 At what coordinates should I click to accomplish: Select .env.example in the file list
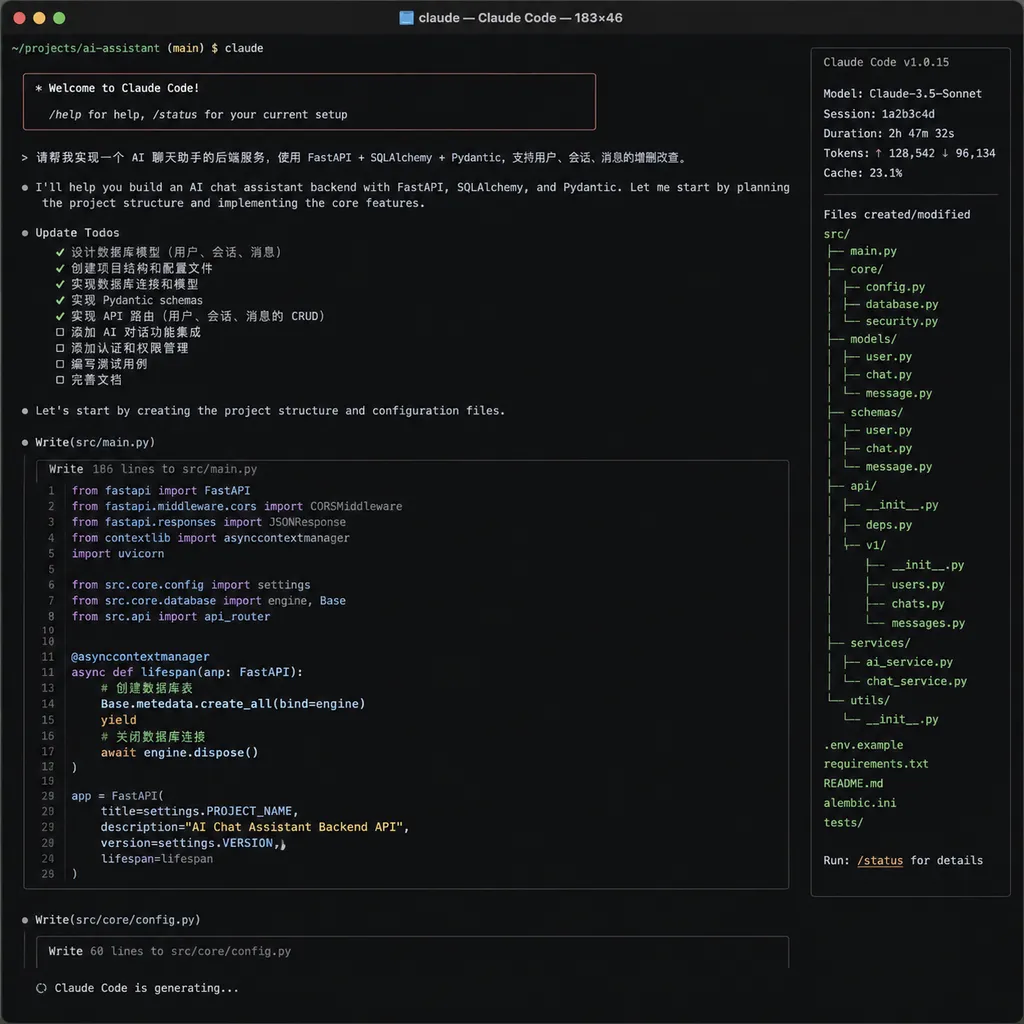pyautogui.click(x=863, y=745)
